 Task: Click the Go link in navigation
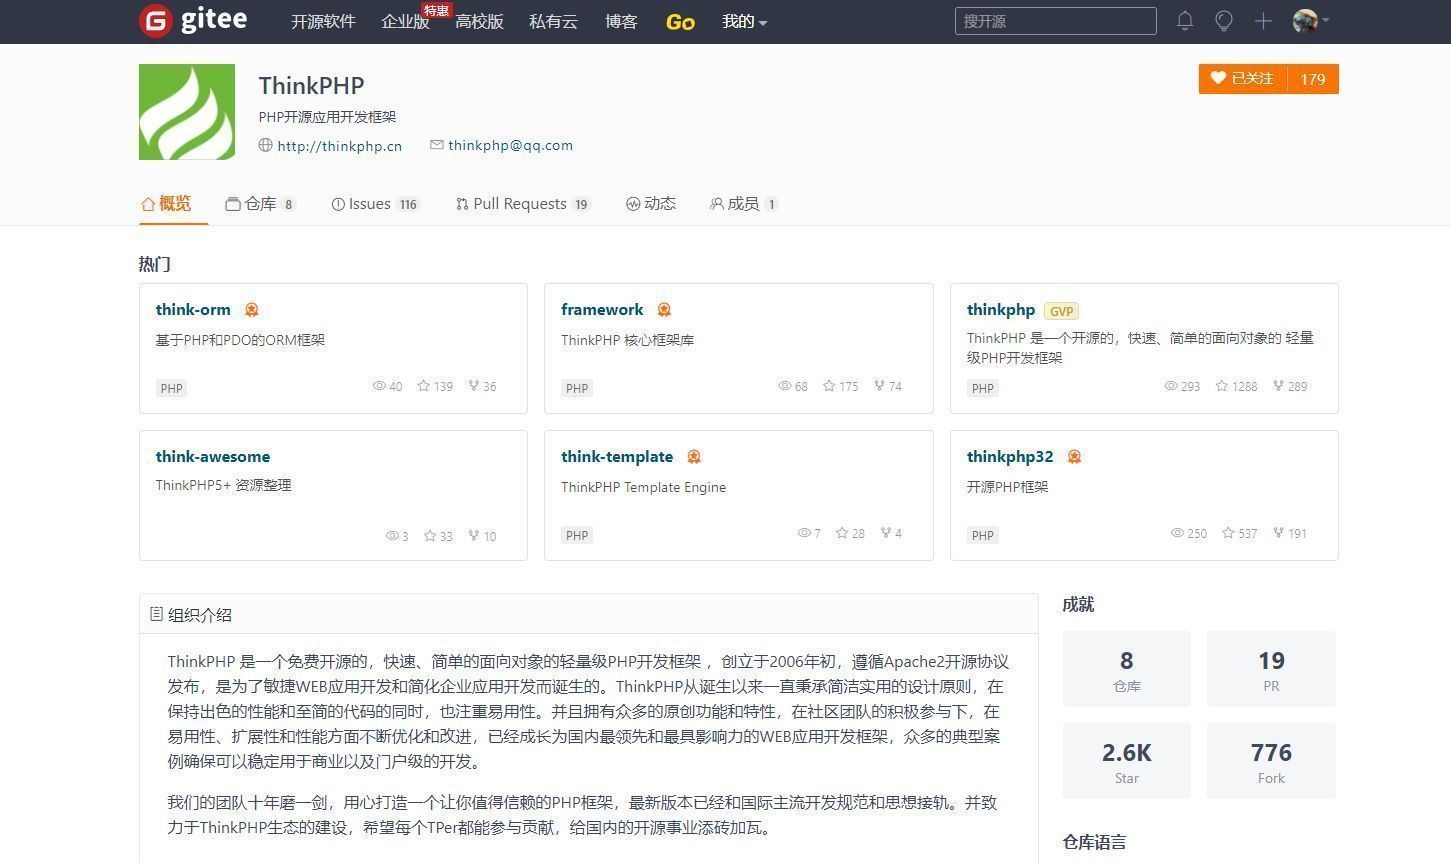pyautogui.click(x=680, y=21)
